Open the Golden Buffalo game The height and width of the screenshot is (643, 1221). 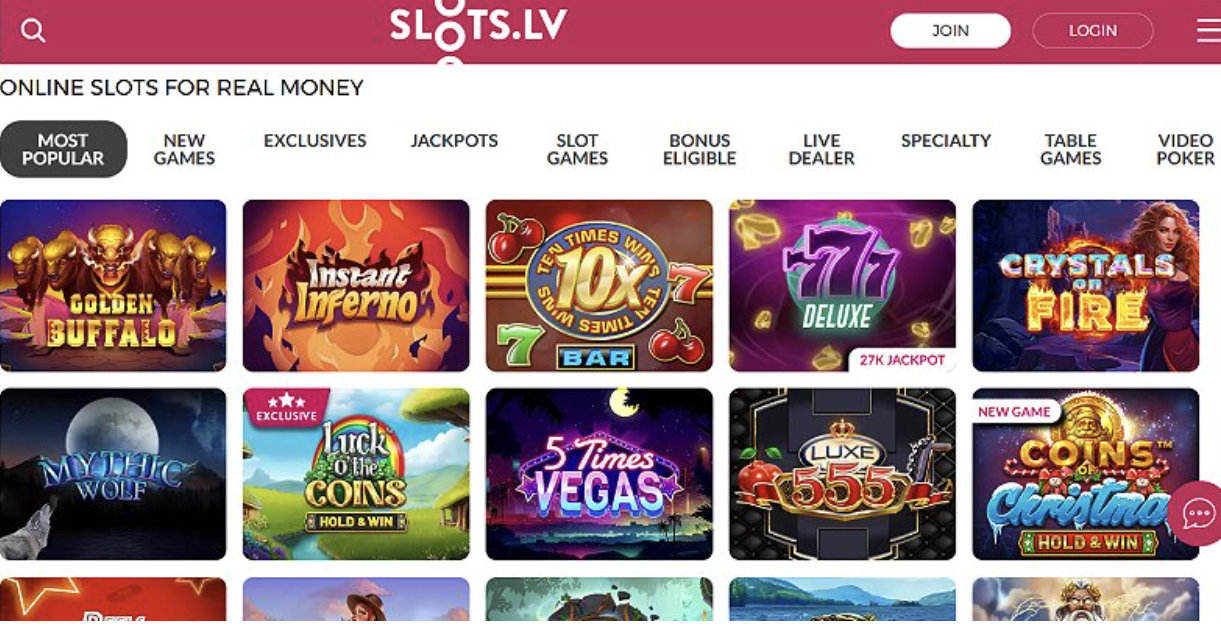[x=113, y=286]
